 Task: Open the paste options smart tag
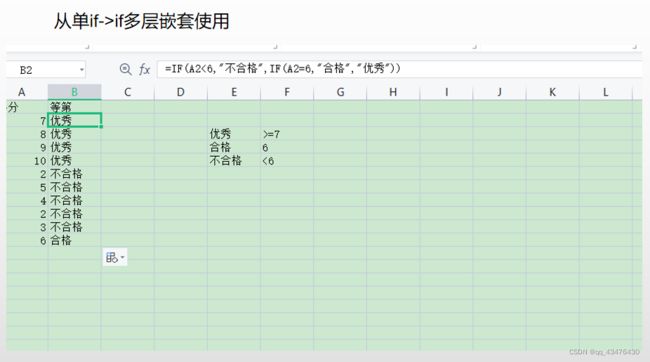[115, 258]
